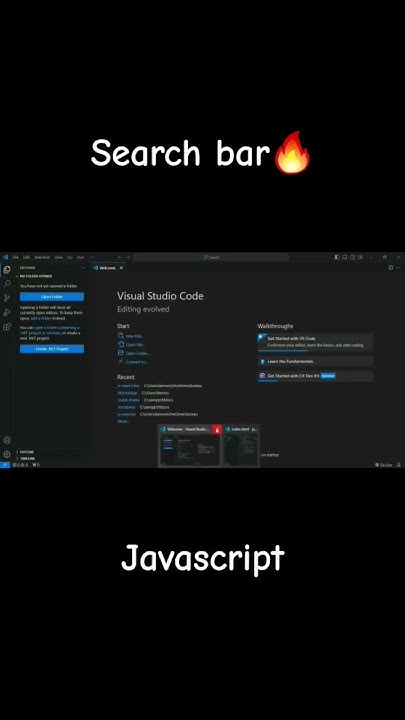Open the File menu
Viewport: 405px width, 720px height.
(16, 257)
